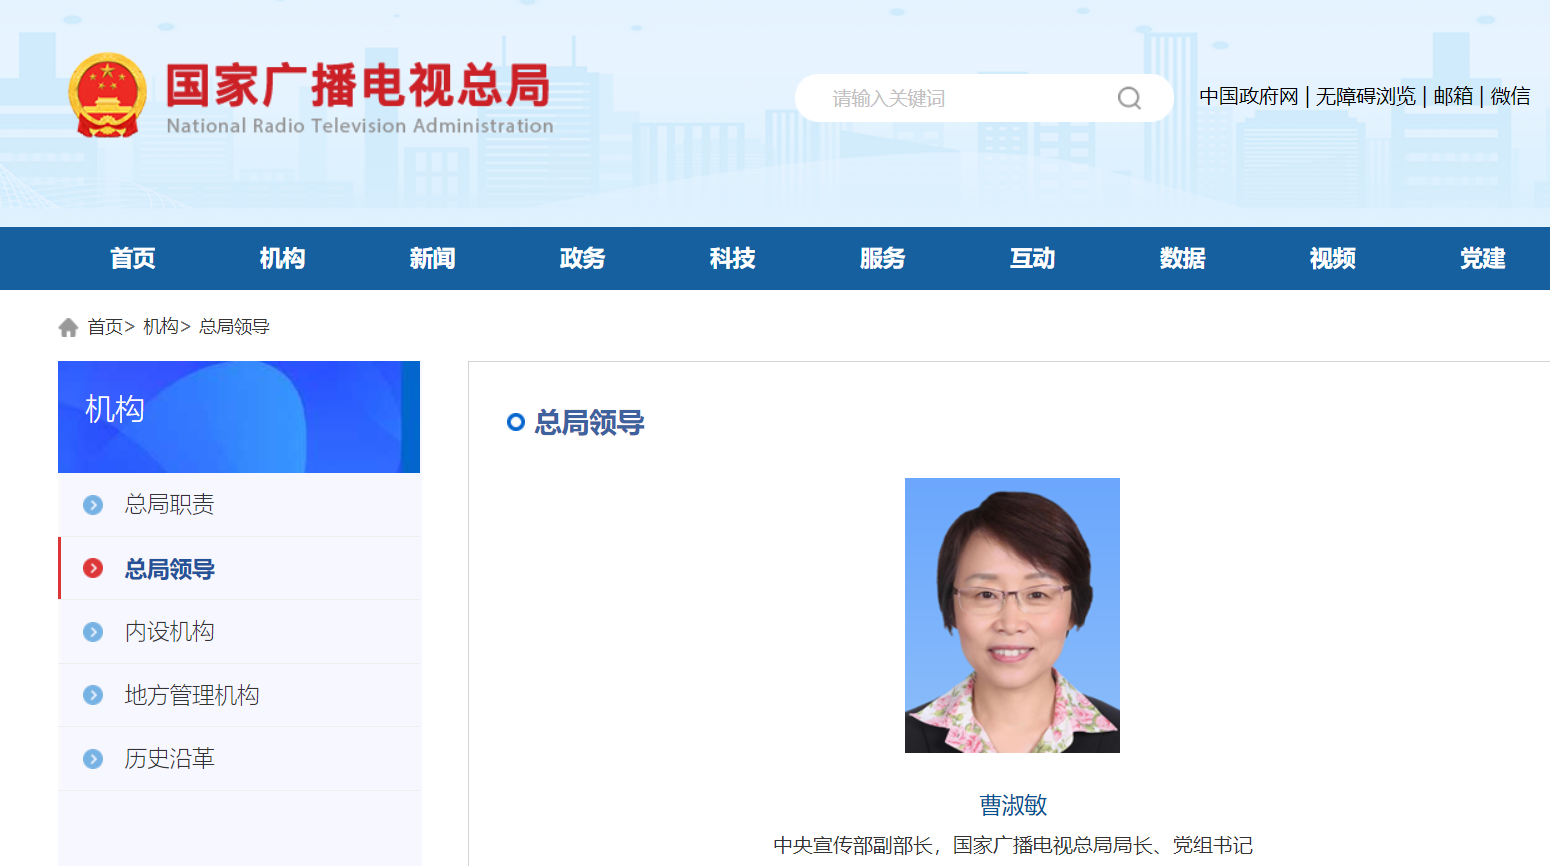Viewport: 1550px width, 866px height.
Task: Click the arrow icon beside 总局职责
Action: tap(93, 505)
